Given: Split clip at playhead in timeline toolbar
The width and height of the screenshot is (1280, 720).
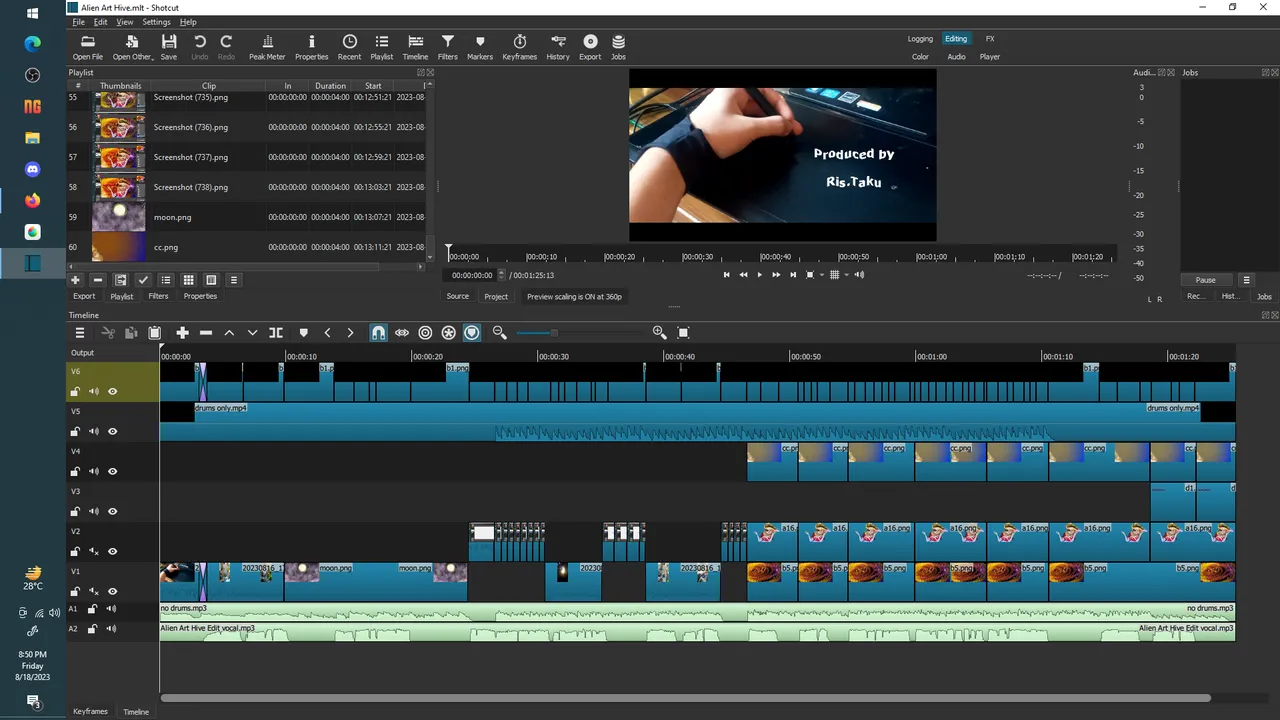Looking at the screenshot, I should click(276, 333).
